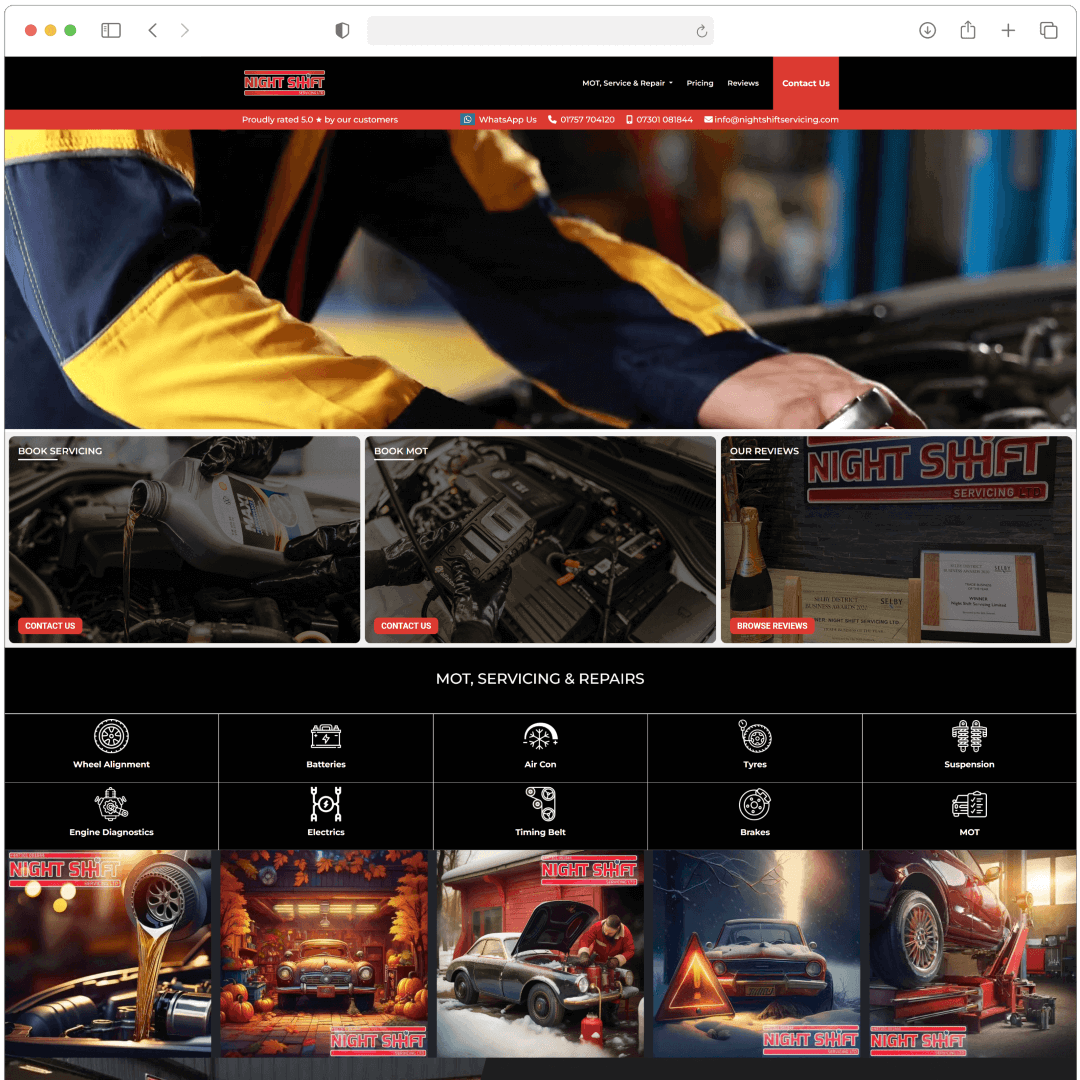Screen dimensions: 1080x1080
Task: Click the Night Shift logo in the header
Action: (x=284, y=83)
